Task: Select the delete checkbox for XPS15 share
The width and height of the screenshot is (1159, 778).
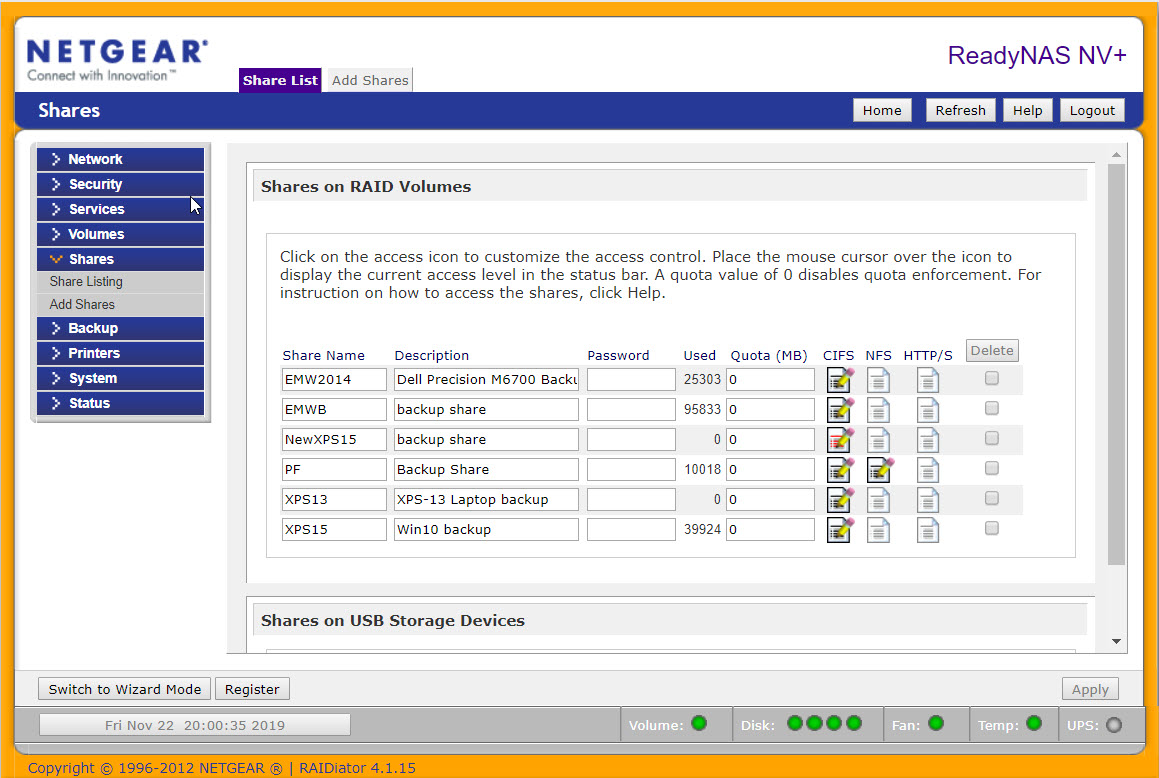Action: coord(991,528)
